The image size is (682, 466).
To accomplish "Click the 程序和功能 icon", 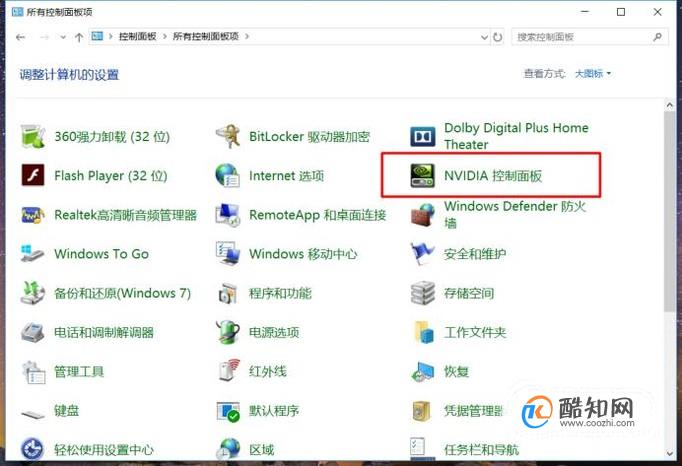I will click(228, 293).
